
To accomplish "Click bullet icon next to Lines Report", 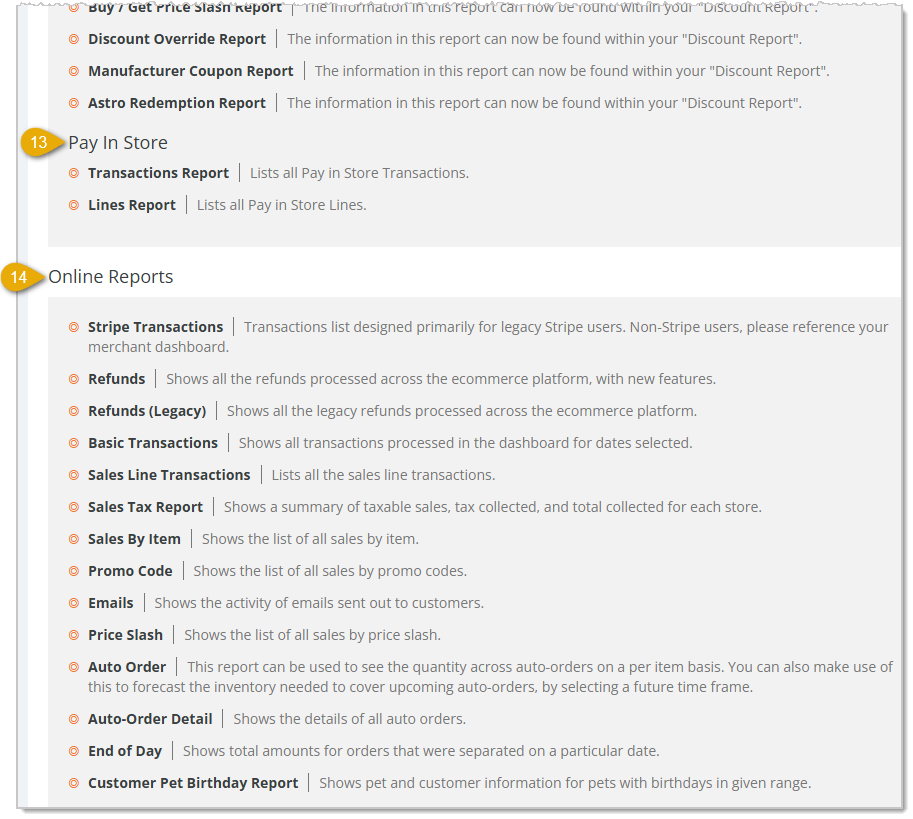I will (74, 205).
